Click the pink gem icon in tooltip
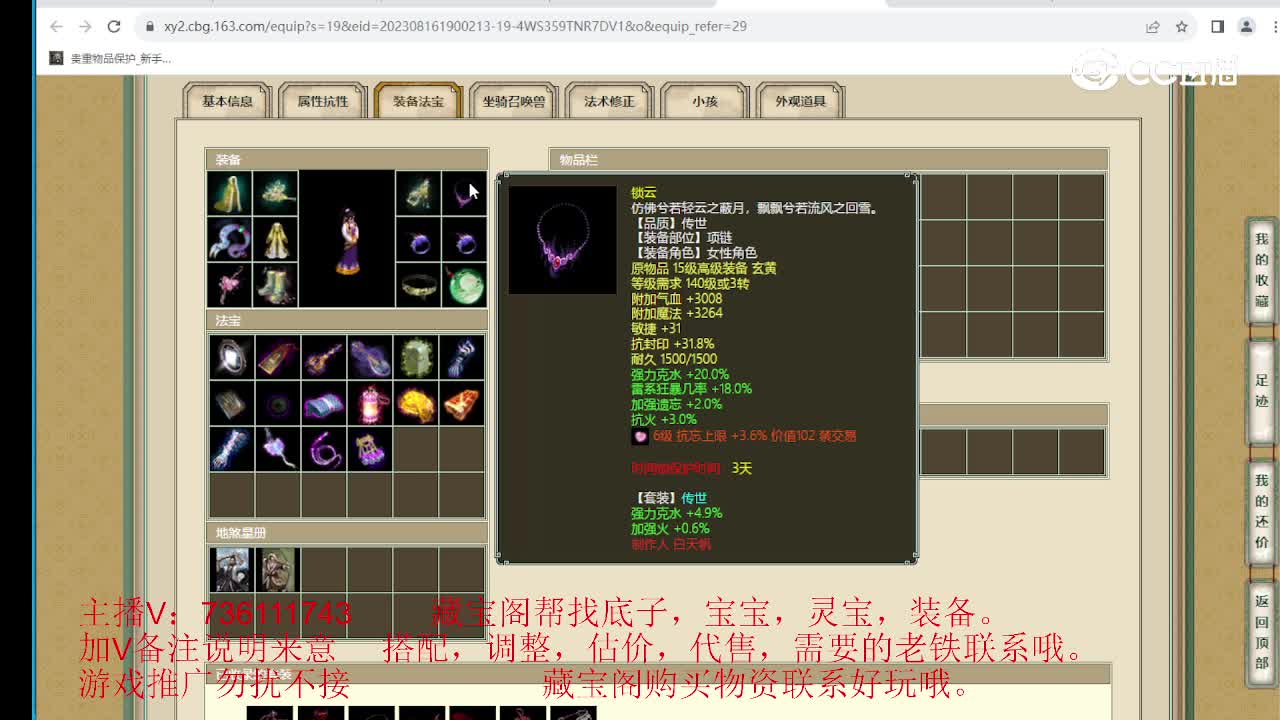The height and width of the screenshot is (720, 1280). coord(640,436)
